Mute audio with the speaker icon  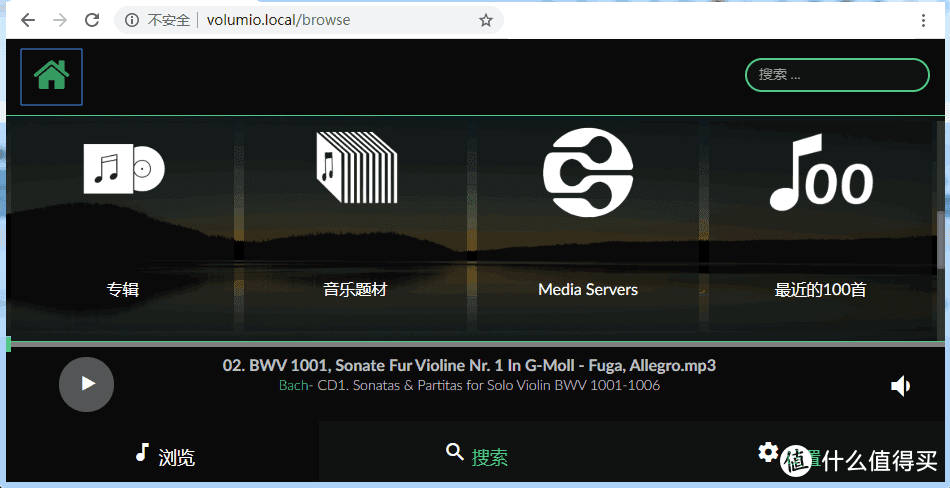point(901,386)
